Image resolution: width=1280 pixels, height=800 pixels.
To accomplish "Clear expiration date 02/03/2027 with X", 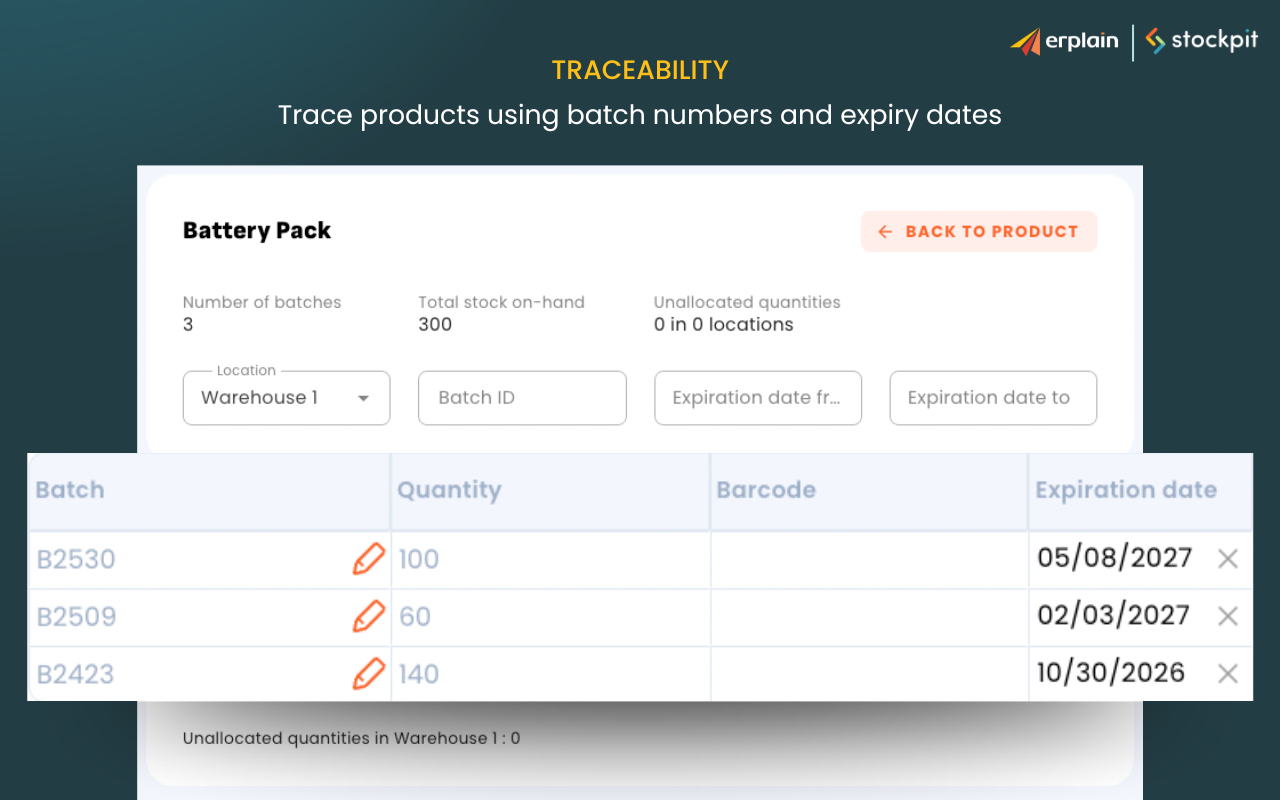I will (x=1228, y=616).
